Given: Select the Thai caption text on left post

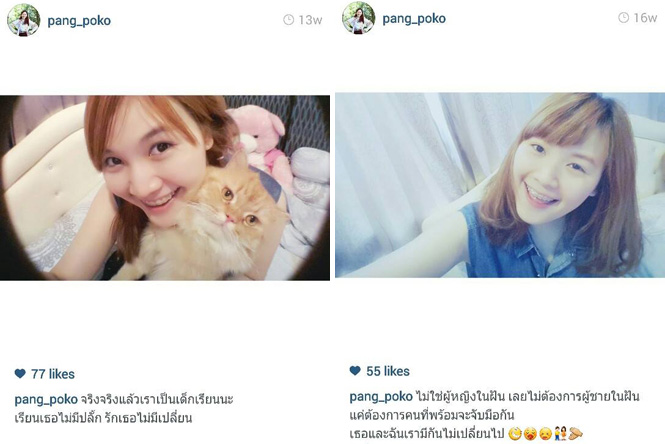Looking at the screenshot, I should [x=124, y=408].
